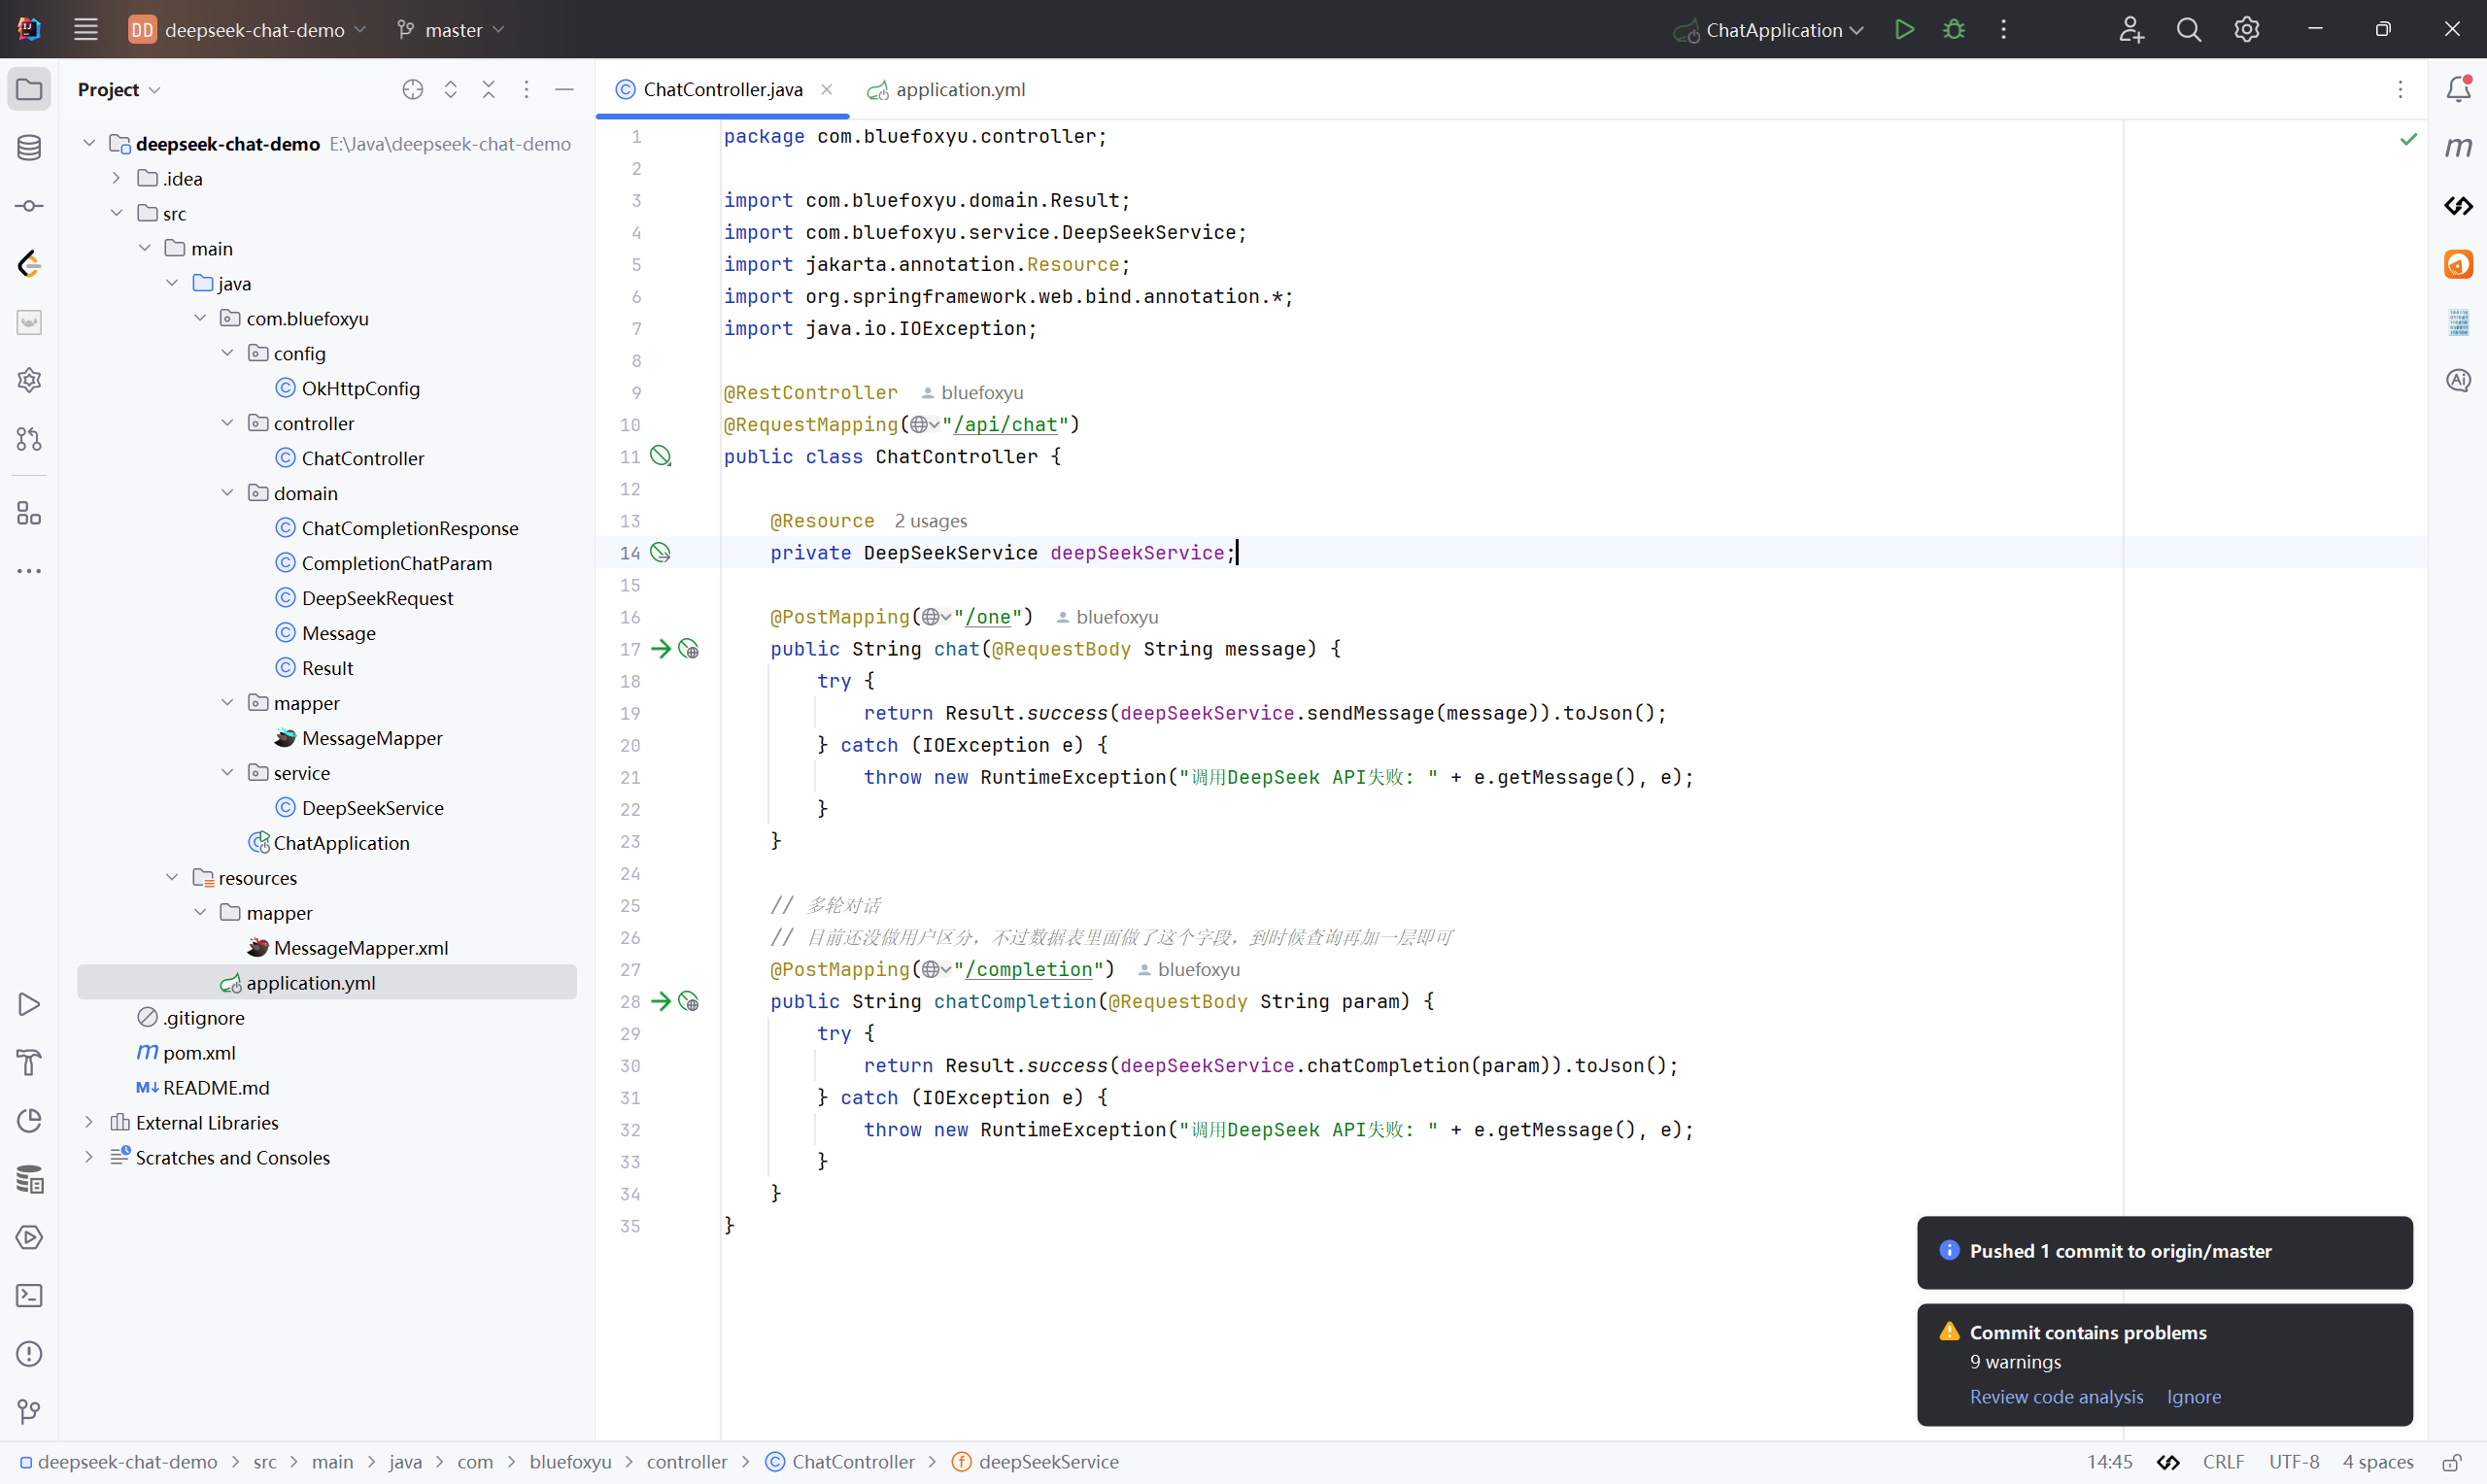Toggle the Project panel sidebar button
Viewport: 2487px width, 1484px height.
29,89
